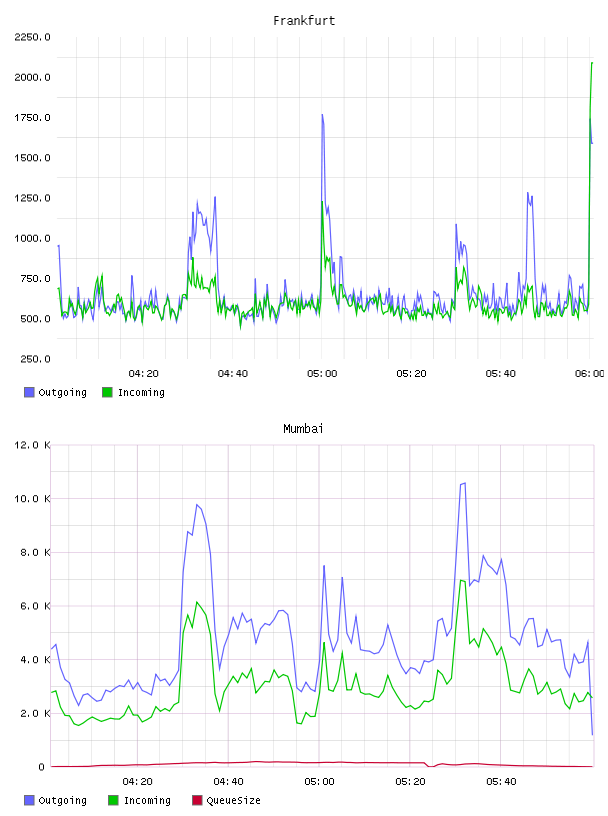The image size is (608, 816).
Task: Click the 2000.0 y-axis label in Frankfurt chart
Action: pyautogui.click(x=32, y=78)
